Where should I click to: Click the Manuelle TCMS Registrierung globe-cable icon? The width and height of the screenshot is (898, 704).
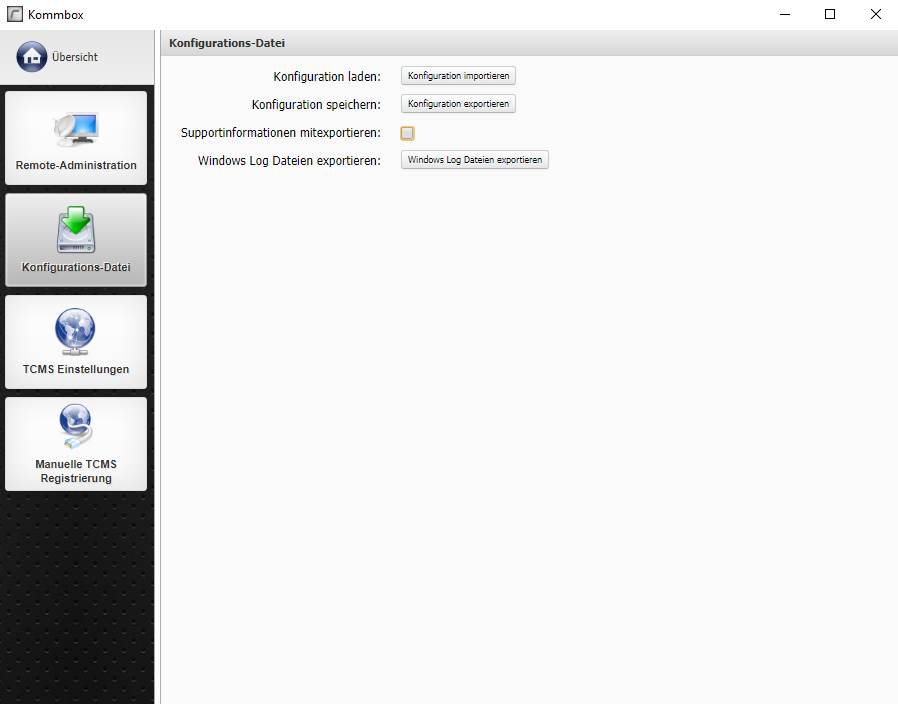point(76,427)
